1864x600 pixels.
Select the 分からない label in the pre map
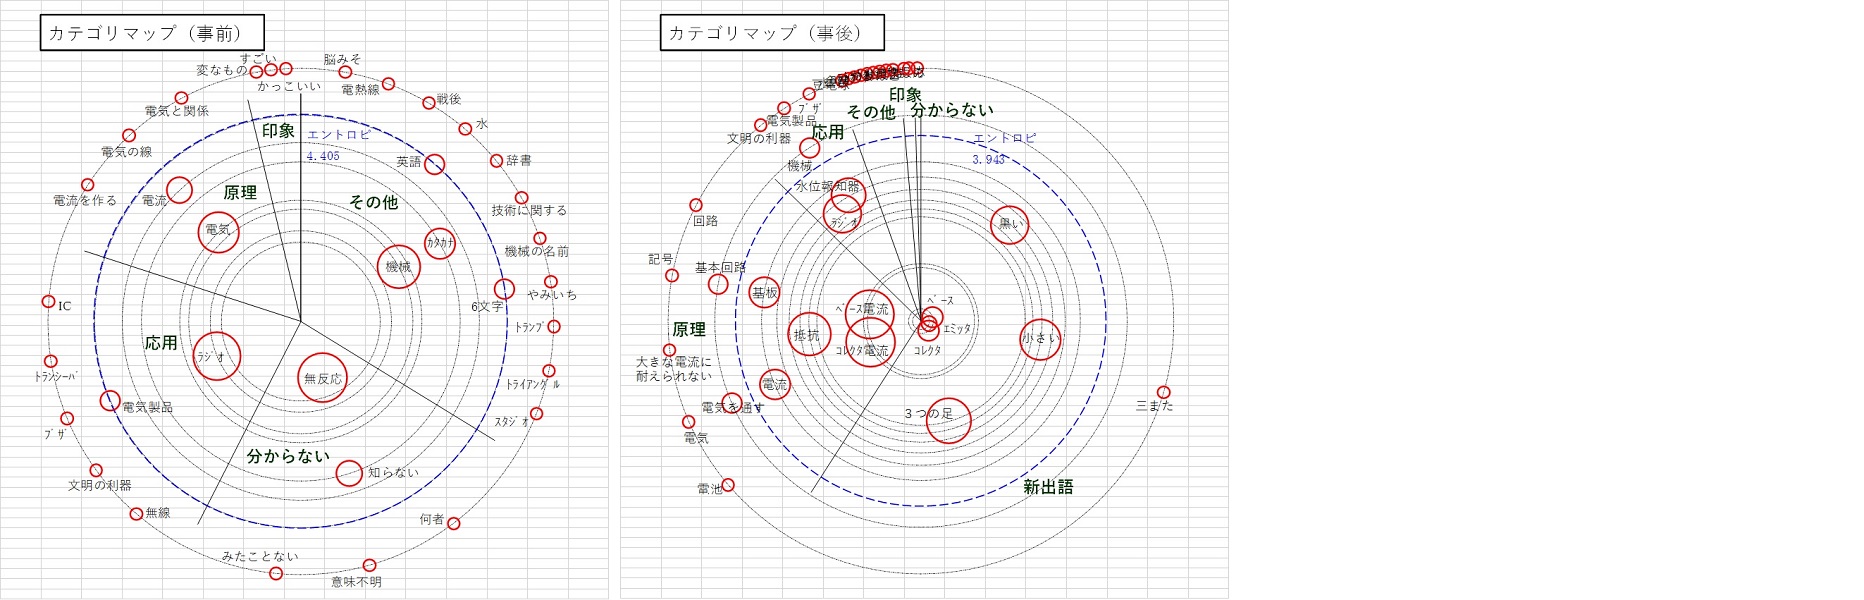coord(288,456)
